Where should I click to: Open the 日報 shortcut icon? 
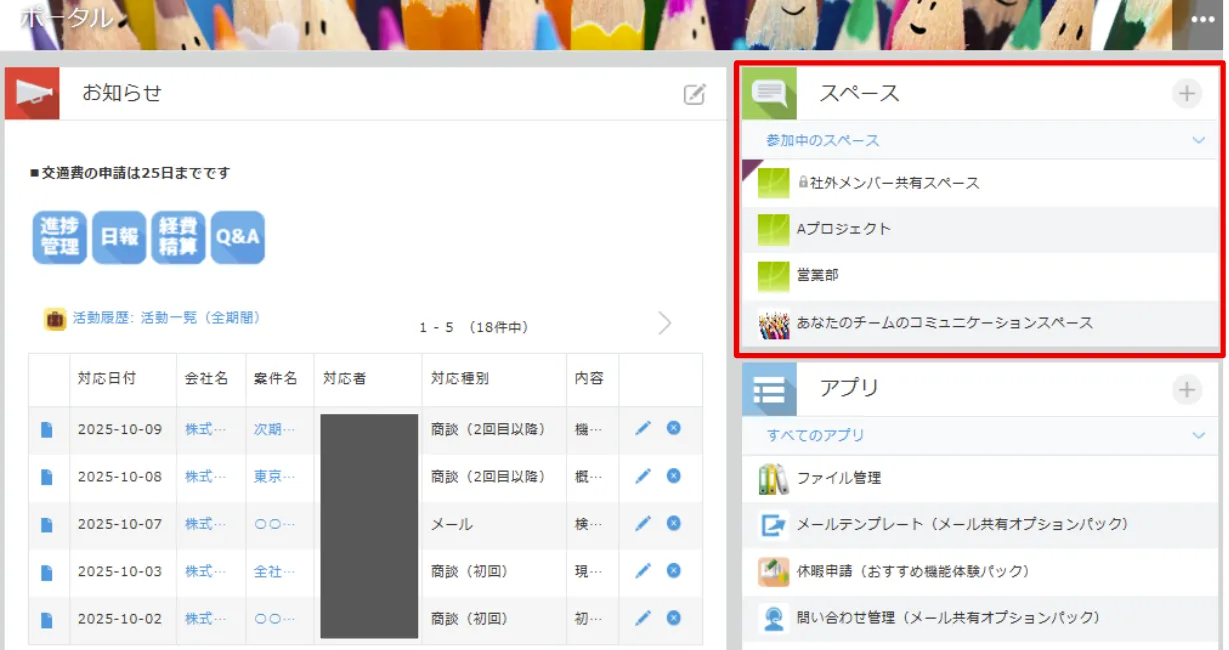pos(119,237)
